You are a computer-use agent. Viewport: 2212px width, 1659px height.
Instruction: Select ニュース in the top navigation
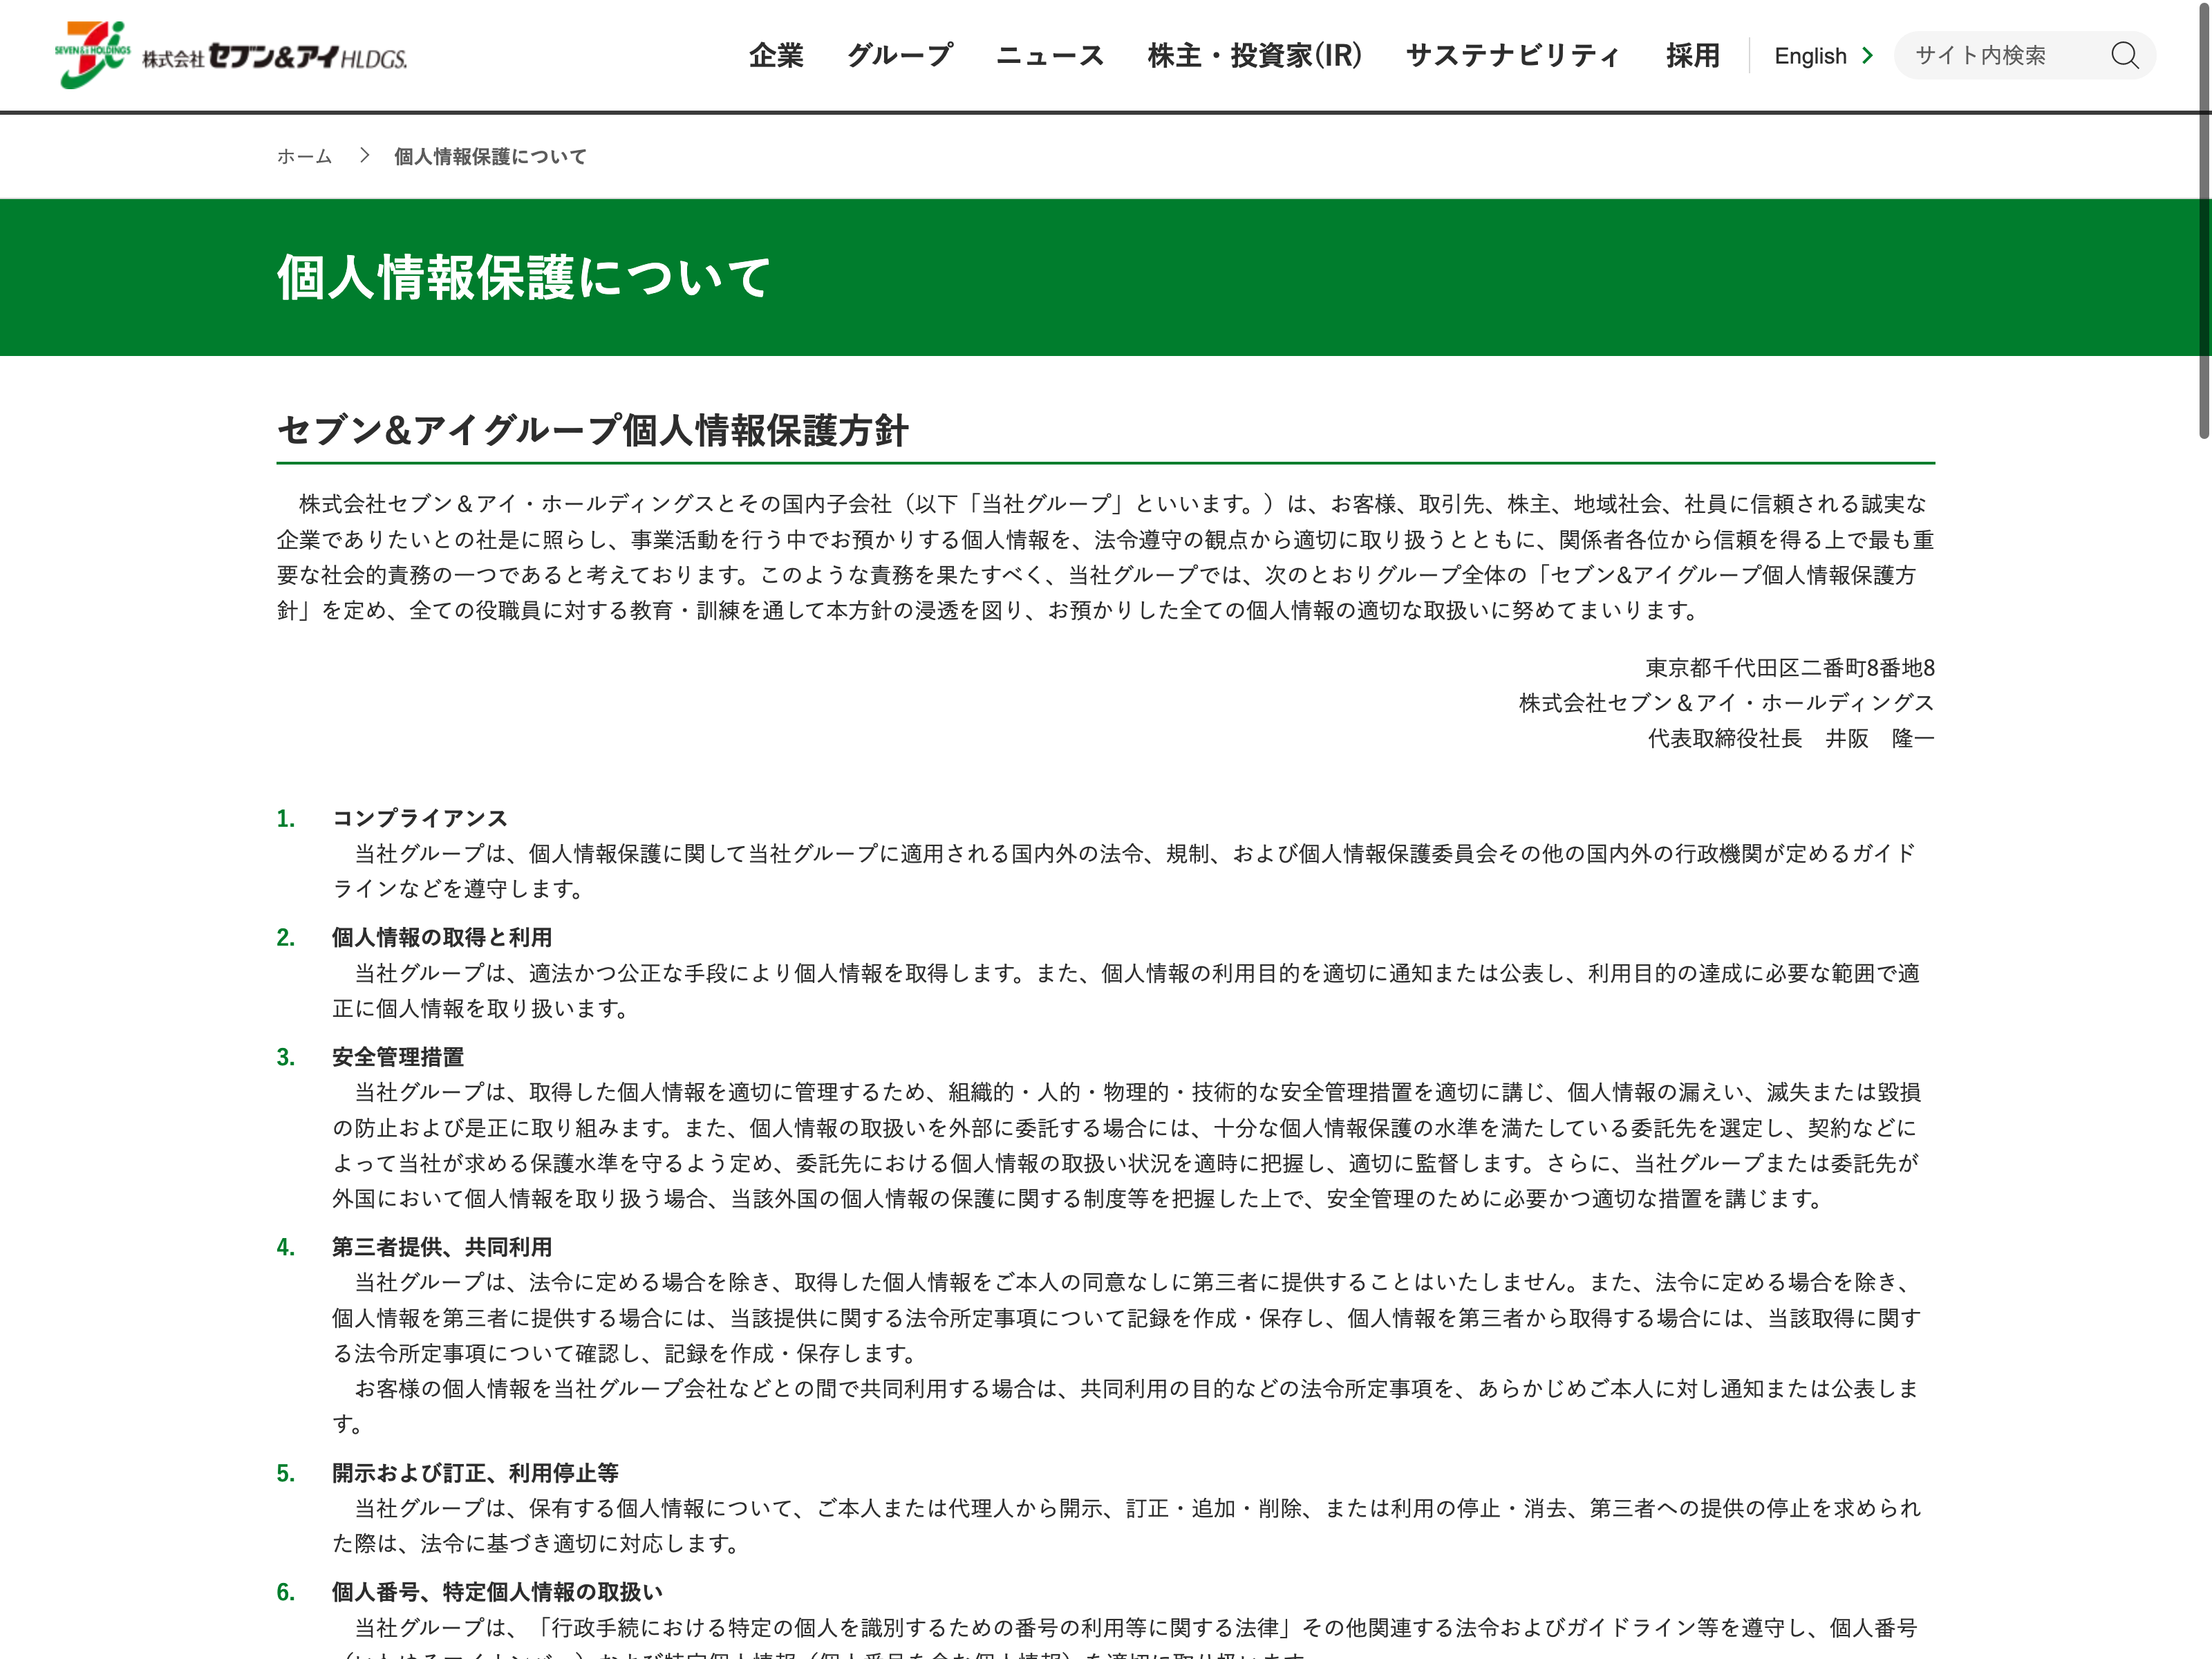(1050, 56)
